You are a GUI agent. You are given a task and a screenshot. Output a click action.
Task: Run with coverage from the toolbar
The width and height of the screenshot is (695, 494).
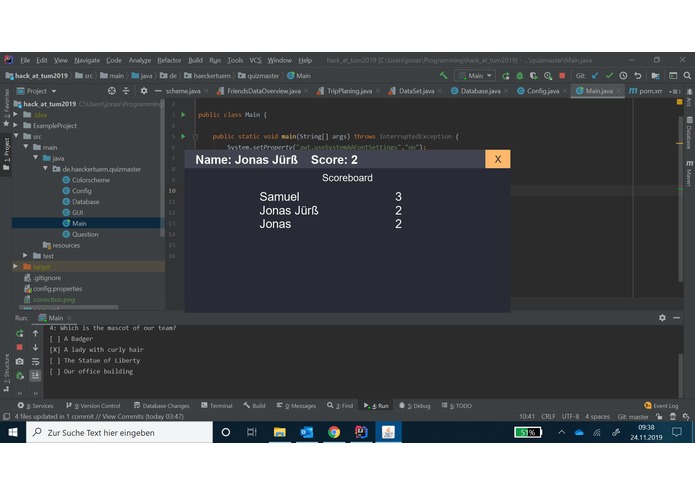pyautogui.click(x=533, y=76)
